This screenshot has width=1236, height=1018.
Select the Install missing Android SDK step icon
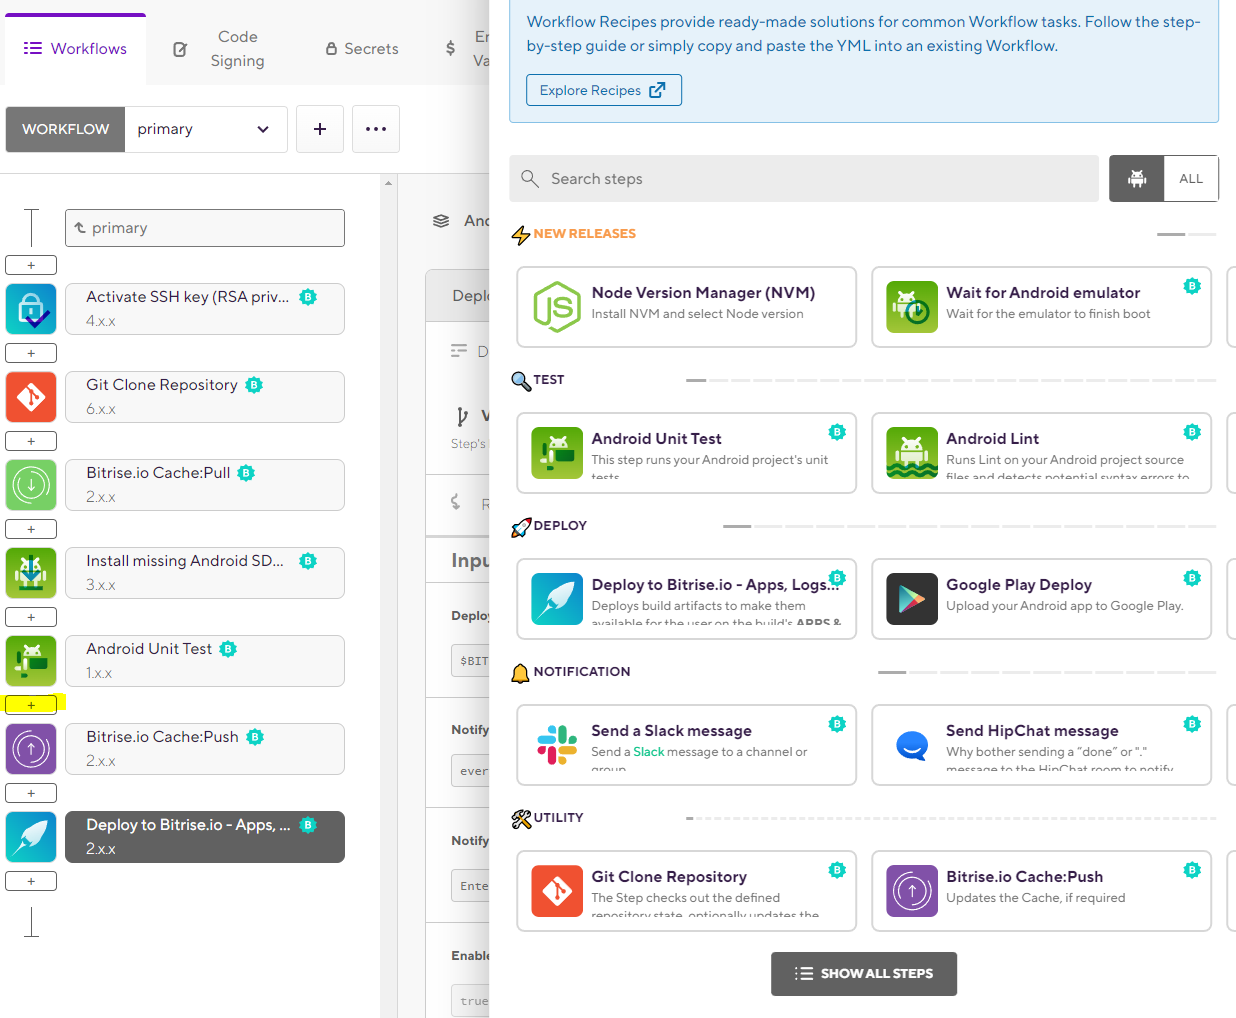[x=31, y=573]
